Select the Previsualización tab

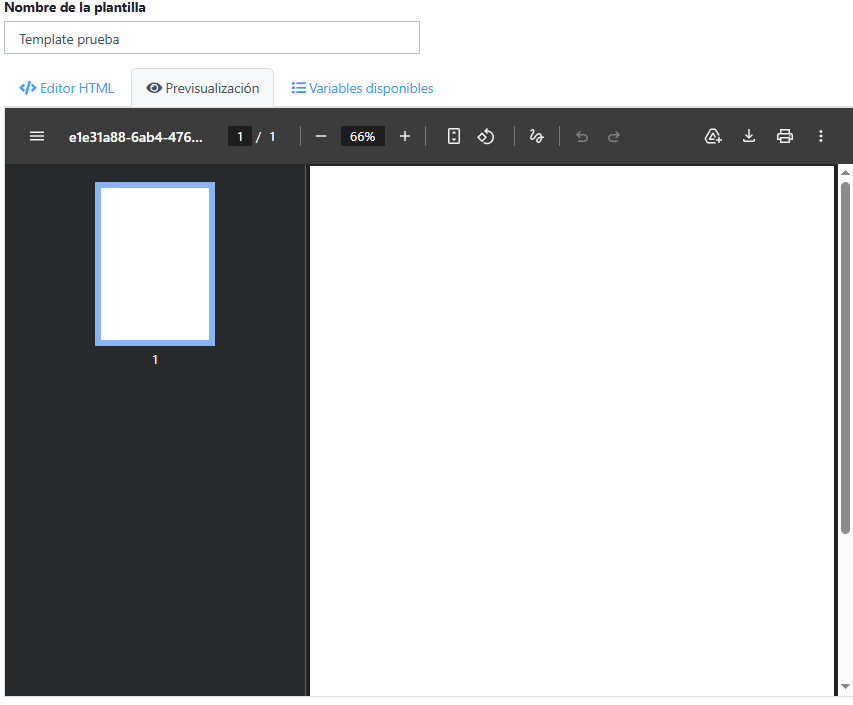tap(203, 88)
